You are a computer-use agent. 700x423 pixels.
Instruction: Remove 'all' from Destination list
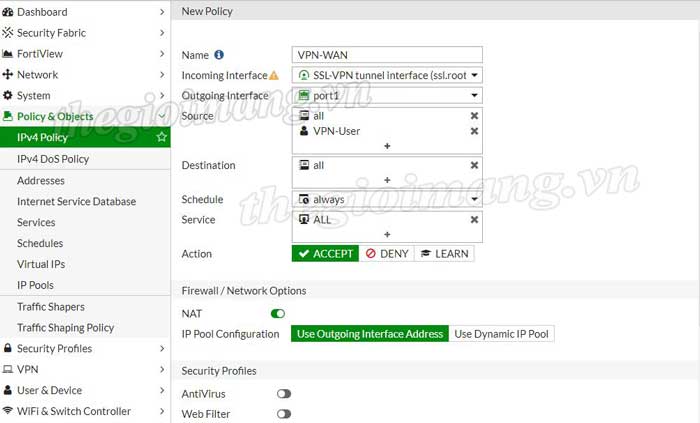(x=474, y=165)
